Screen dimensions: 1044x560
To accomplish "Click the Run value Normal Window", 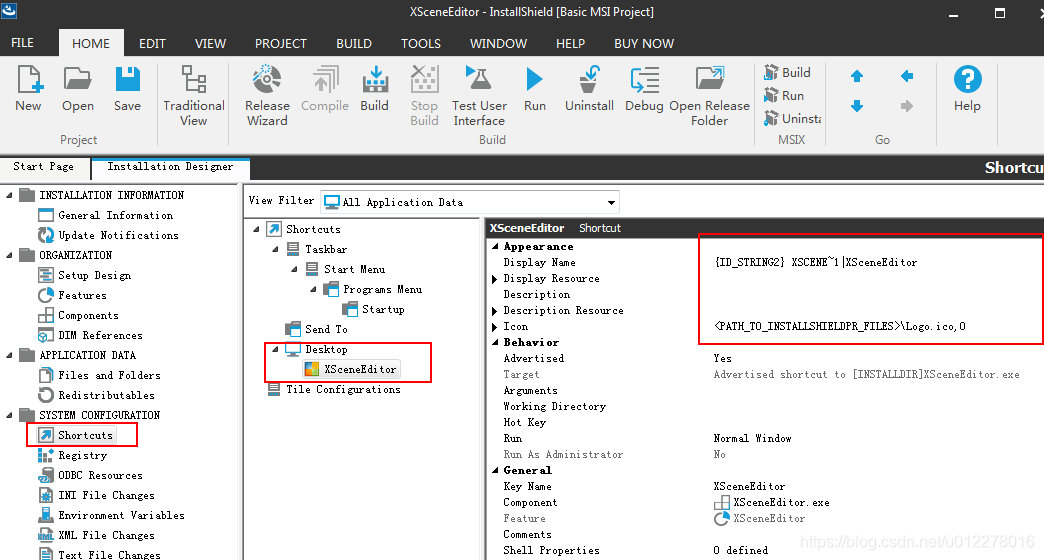I will (752, 438).
